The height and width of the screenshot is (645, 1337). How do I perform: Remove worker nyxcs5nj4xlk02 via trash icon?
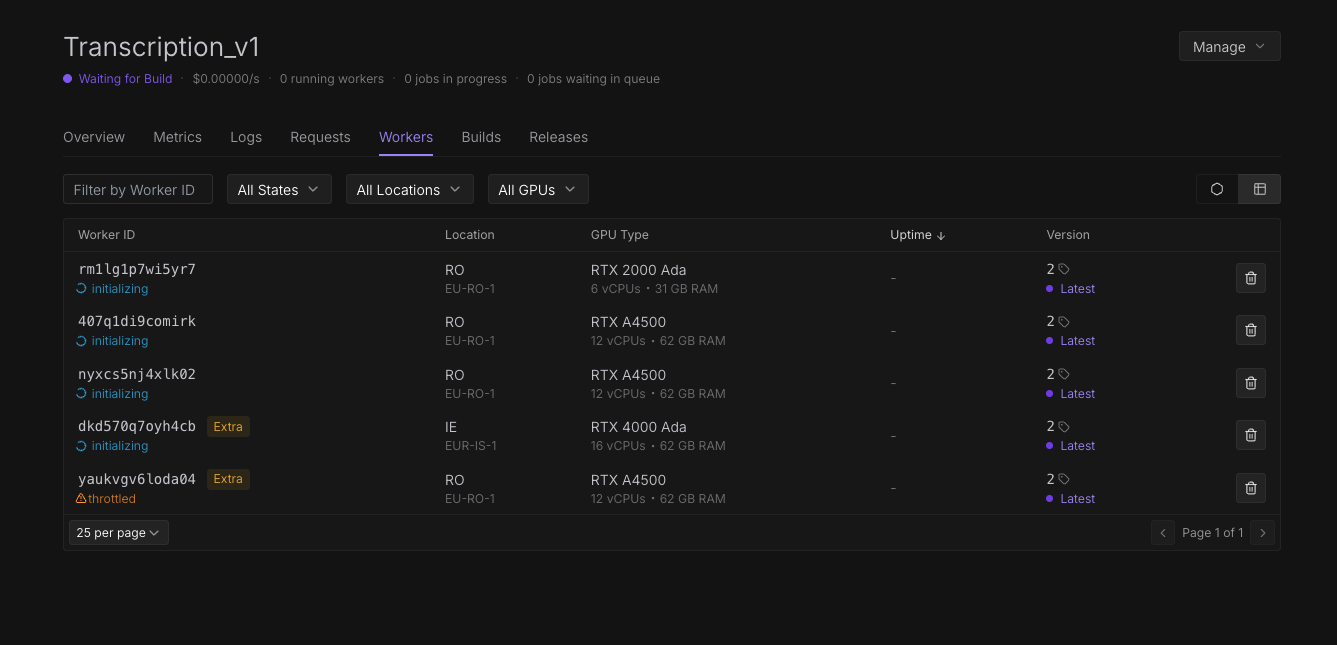[1250, 383]
